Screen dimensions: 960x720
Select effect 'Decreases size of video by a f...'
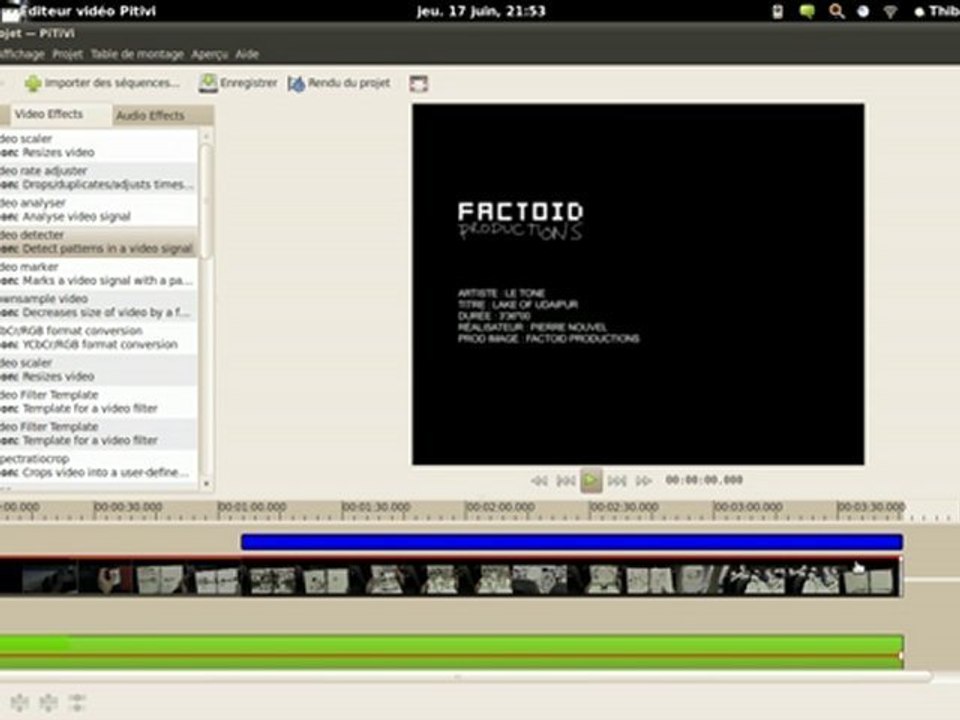coord(98,306)
